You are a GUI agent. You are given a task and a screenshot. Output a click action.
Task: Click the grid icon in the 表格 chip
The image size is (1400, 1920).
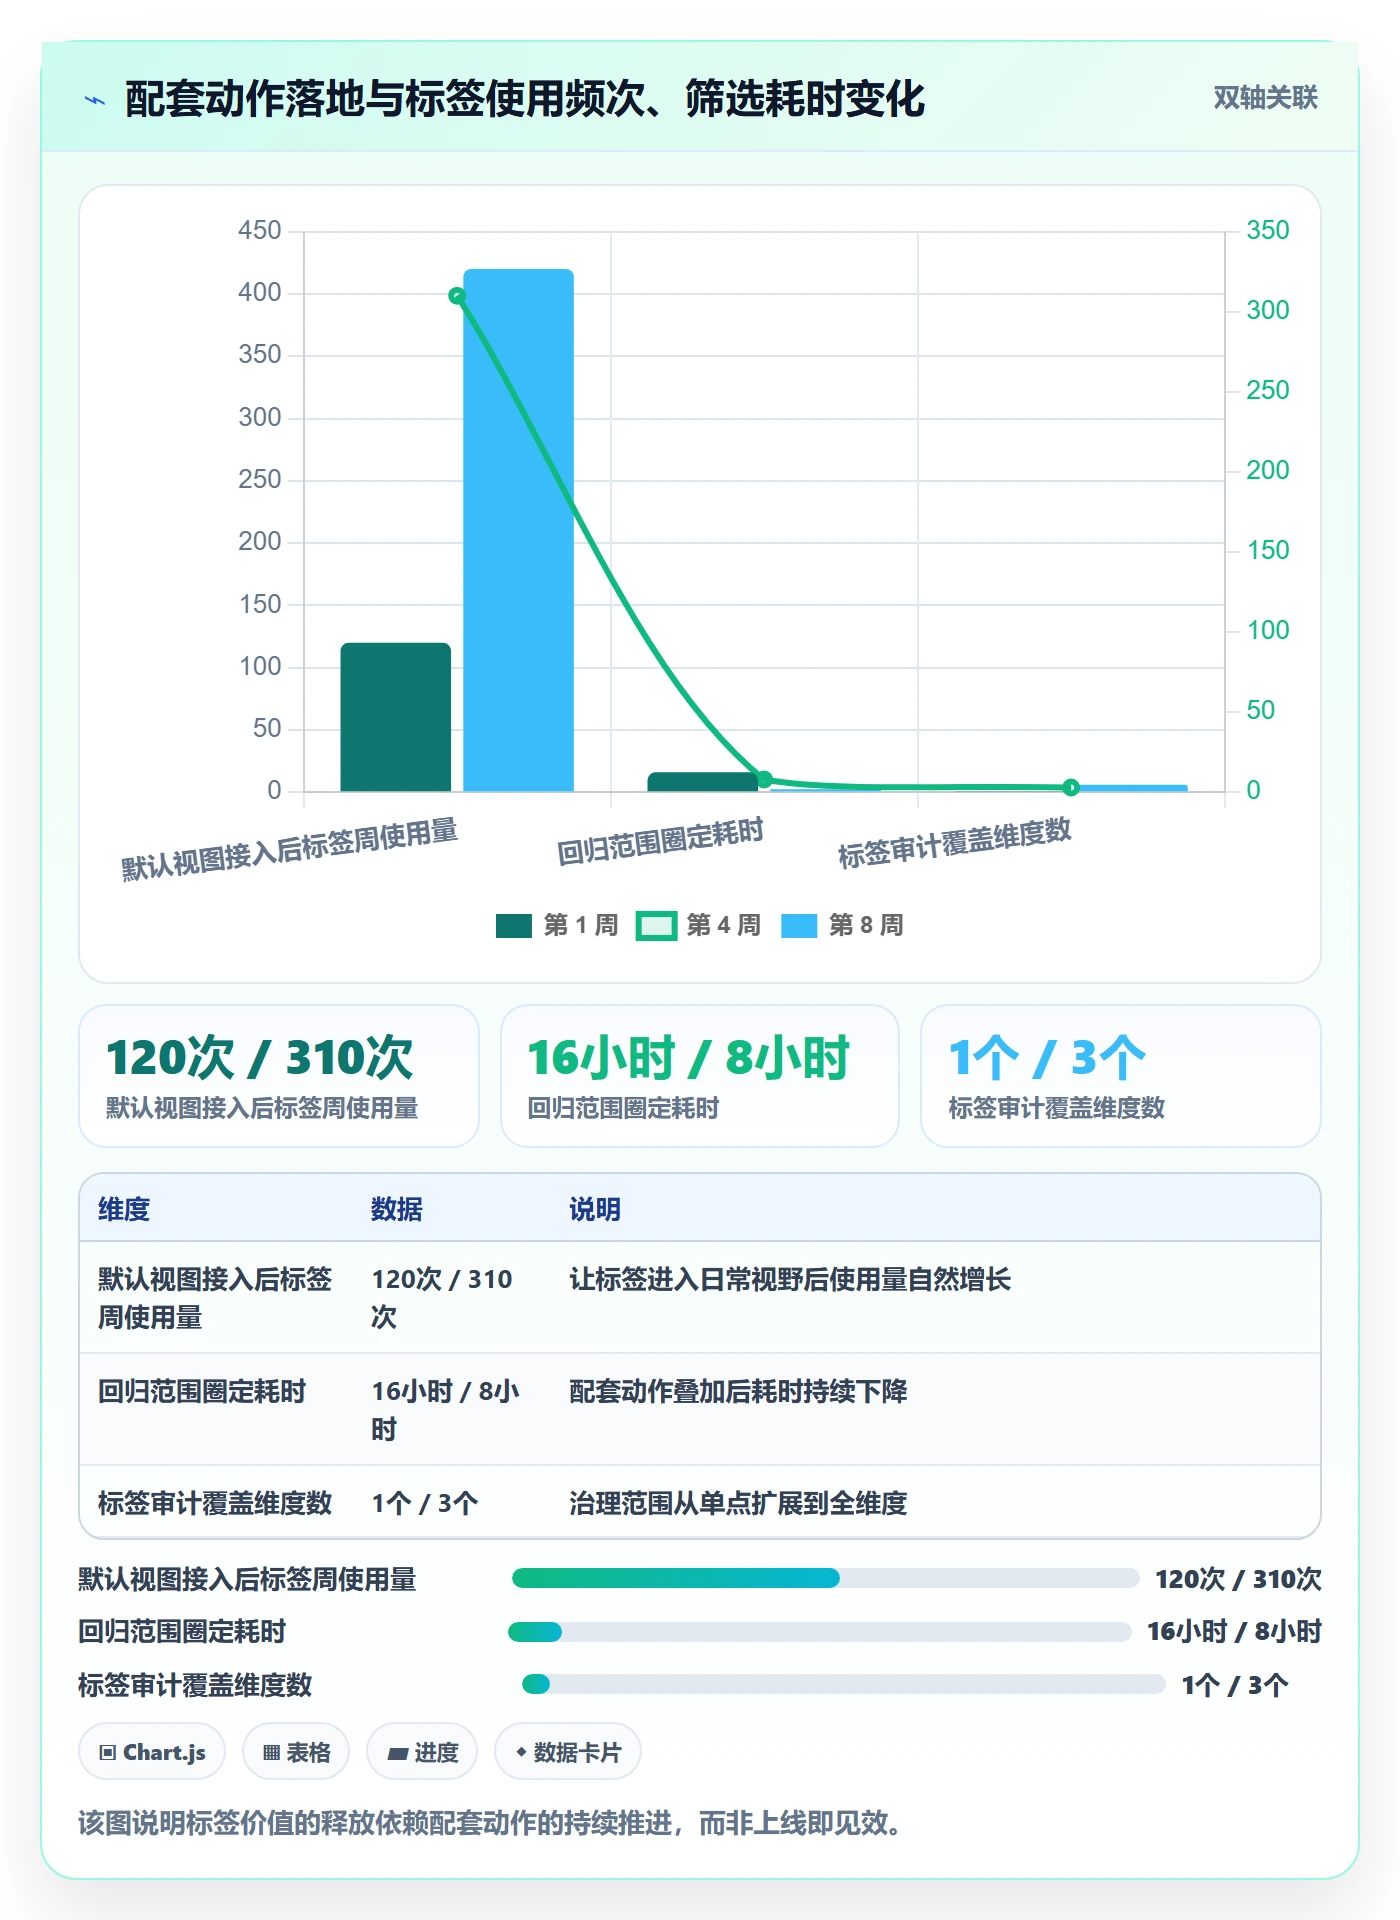coord(271,1753)
